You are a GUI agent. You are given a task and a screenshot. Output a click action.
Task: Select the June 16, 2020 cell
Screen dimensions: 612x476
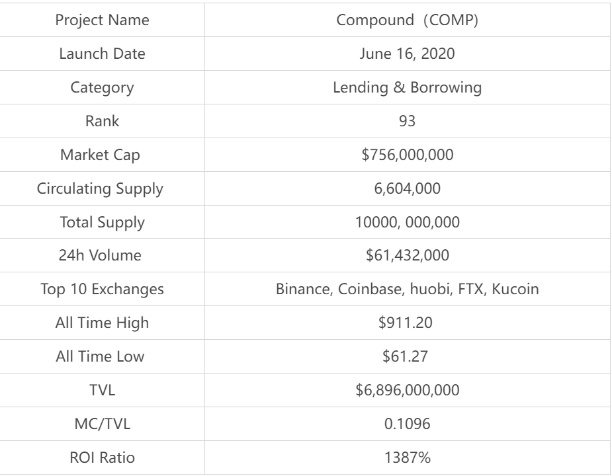coord(407,54)
